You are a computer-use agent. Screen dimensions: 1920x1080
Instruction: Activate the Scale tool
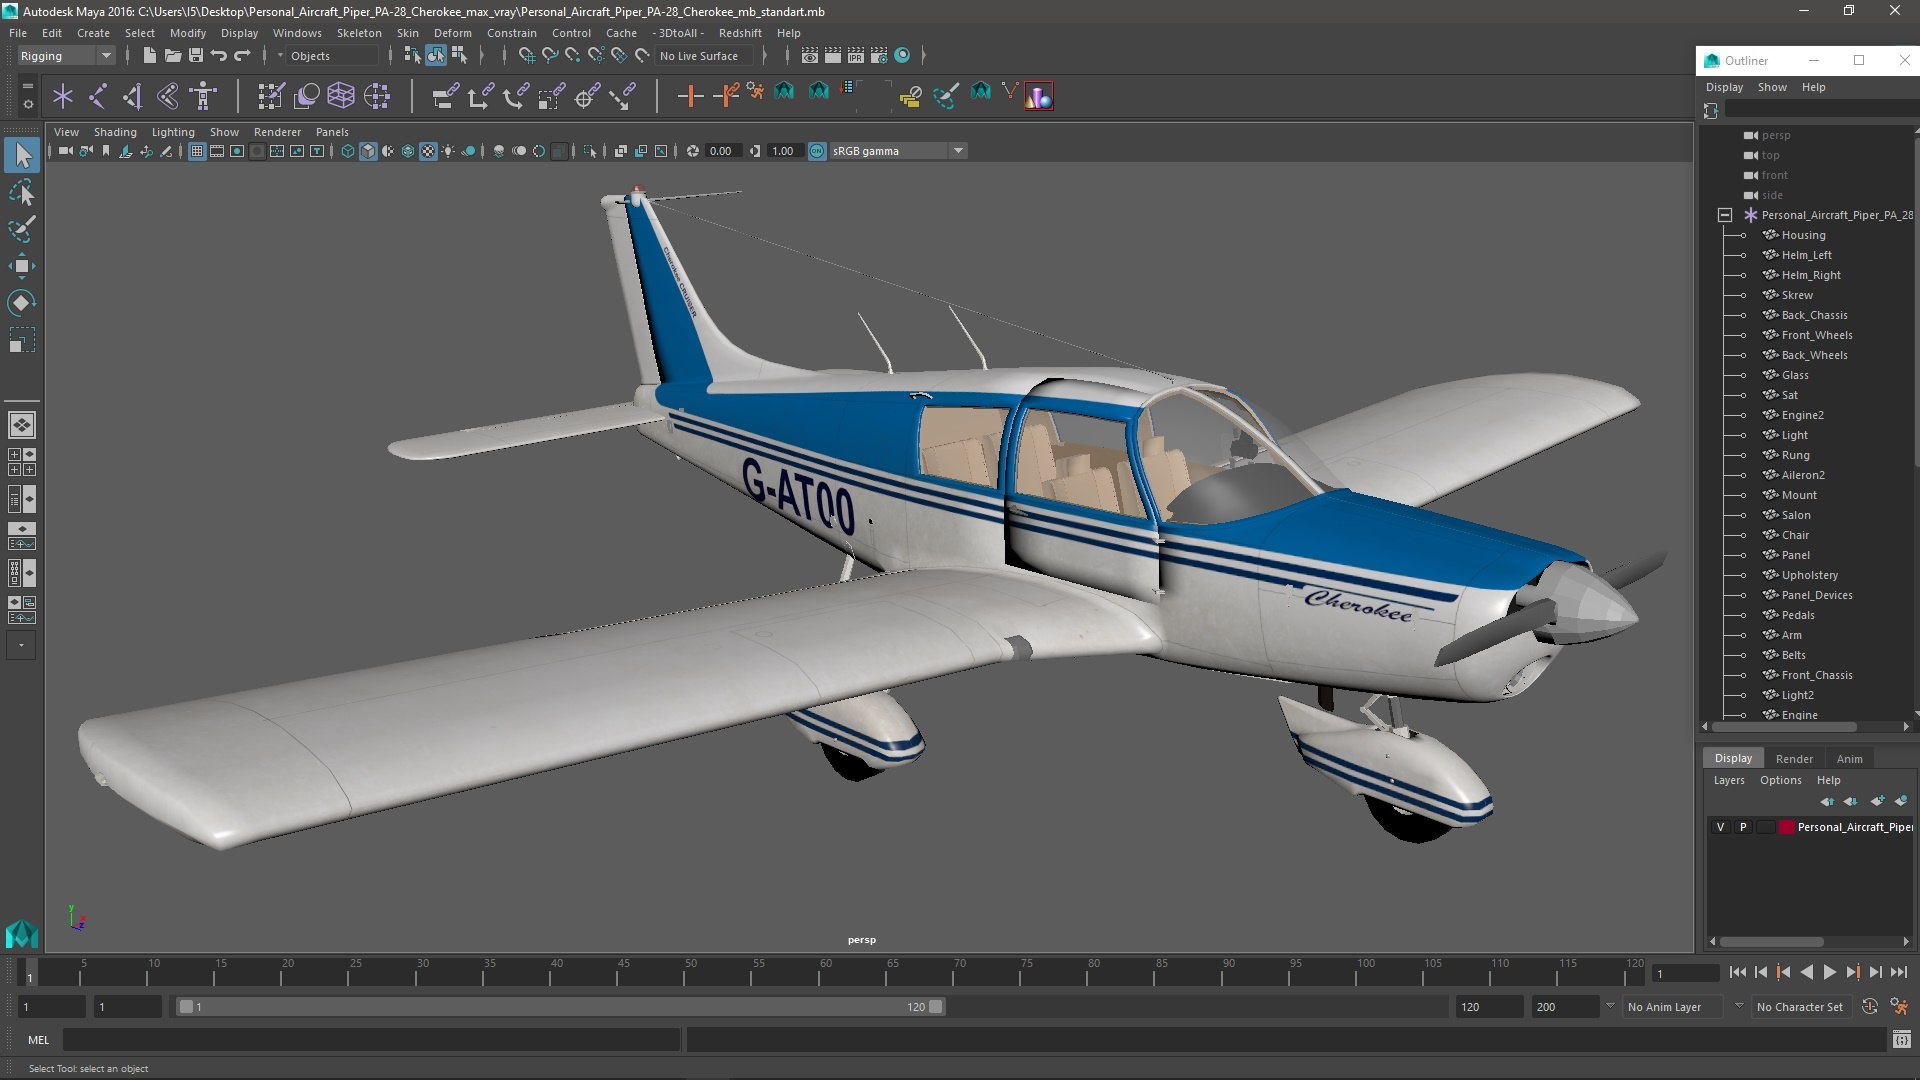22,340
